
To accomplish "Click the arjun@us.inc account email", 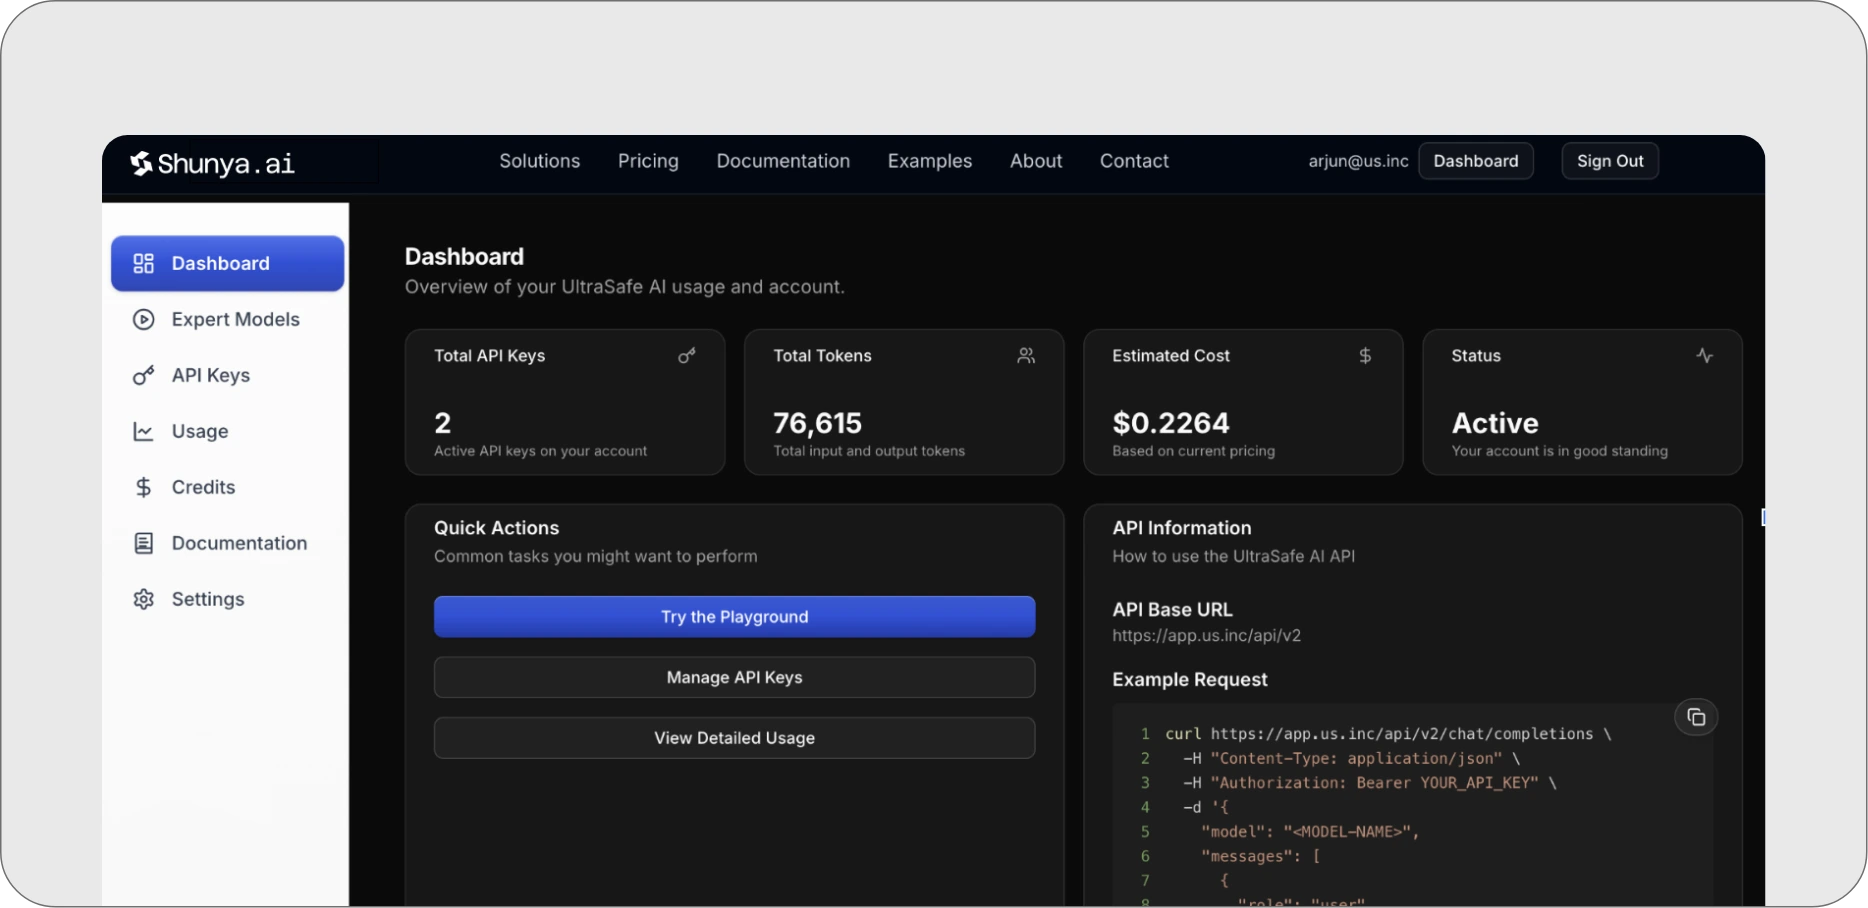I will coord(1358,161).
